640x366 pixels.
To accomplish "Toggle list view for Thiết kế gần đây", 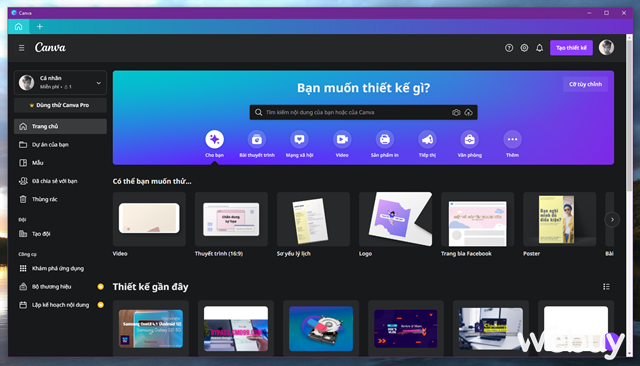I will pyautogui.click(x=606, y=287).
